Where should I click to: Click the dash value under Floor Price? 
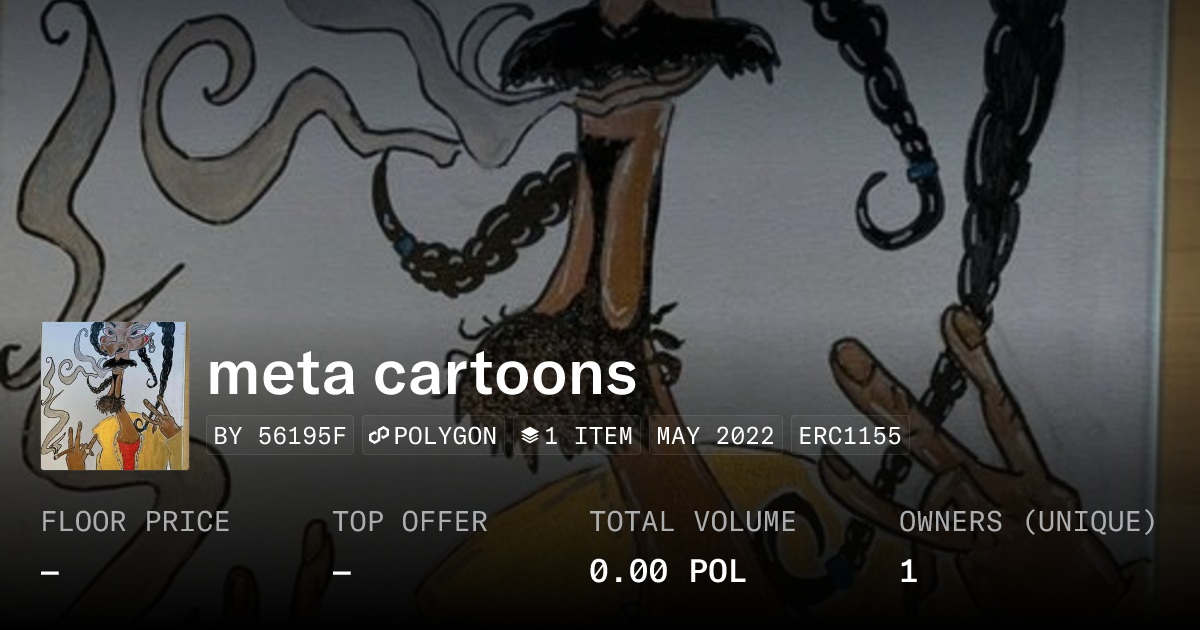pyautogui.click(x=50, y=572)
